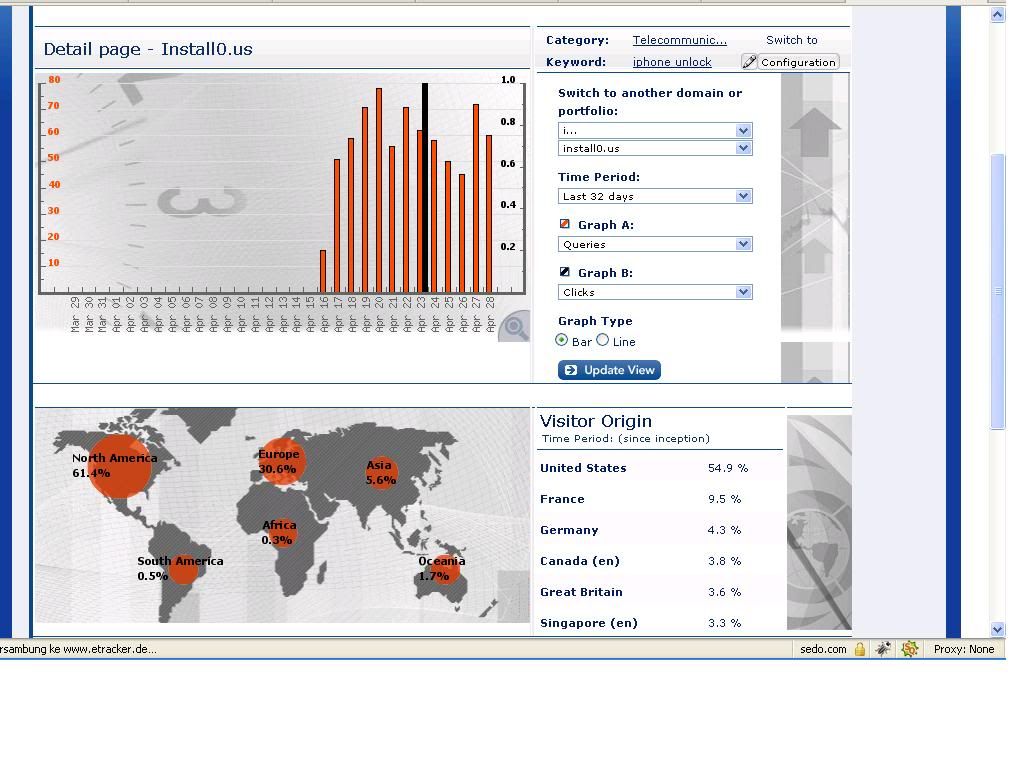
Task: Click the Firebug bug icon in status bar
Action: coord(883,649)
